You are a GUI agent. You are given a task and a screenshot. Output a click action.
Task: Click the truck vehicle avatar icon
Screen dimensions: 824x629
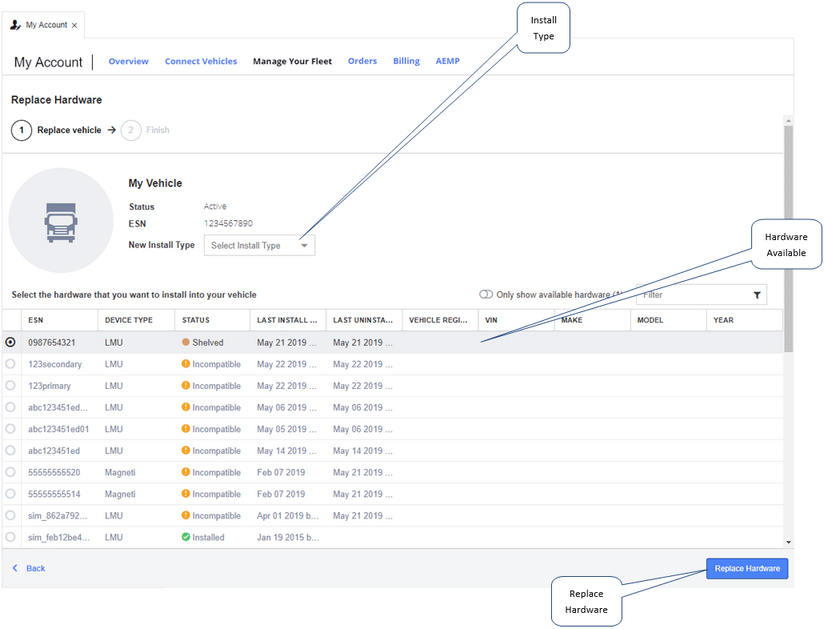point(61,221)
